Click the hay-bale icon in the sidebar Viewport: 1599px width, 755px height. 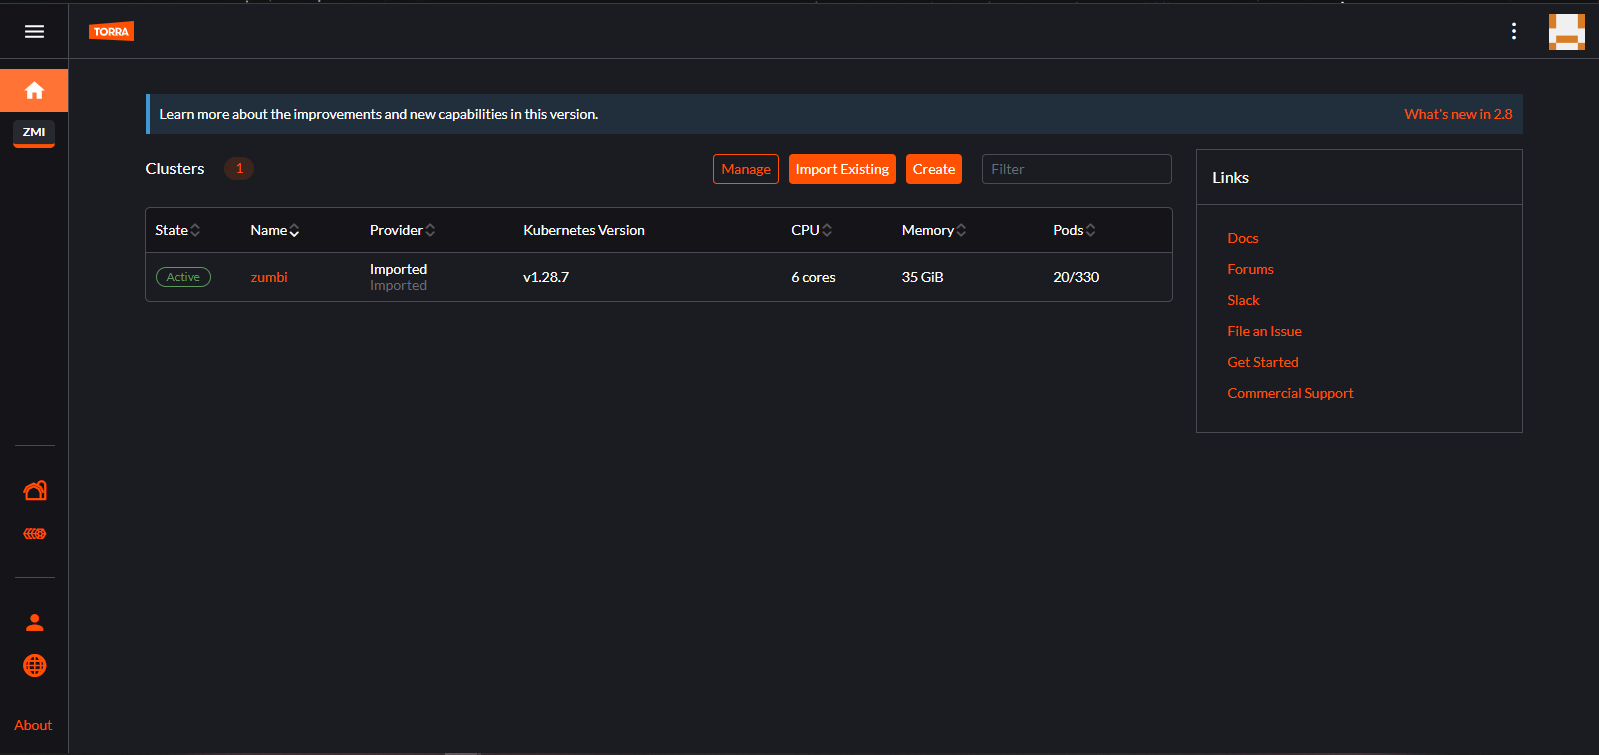tap(35, 534)
